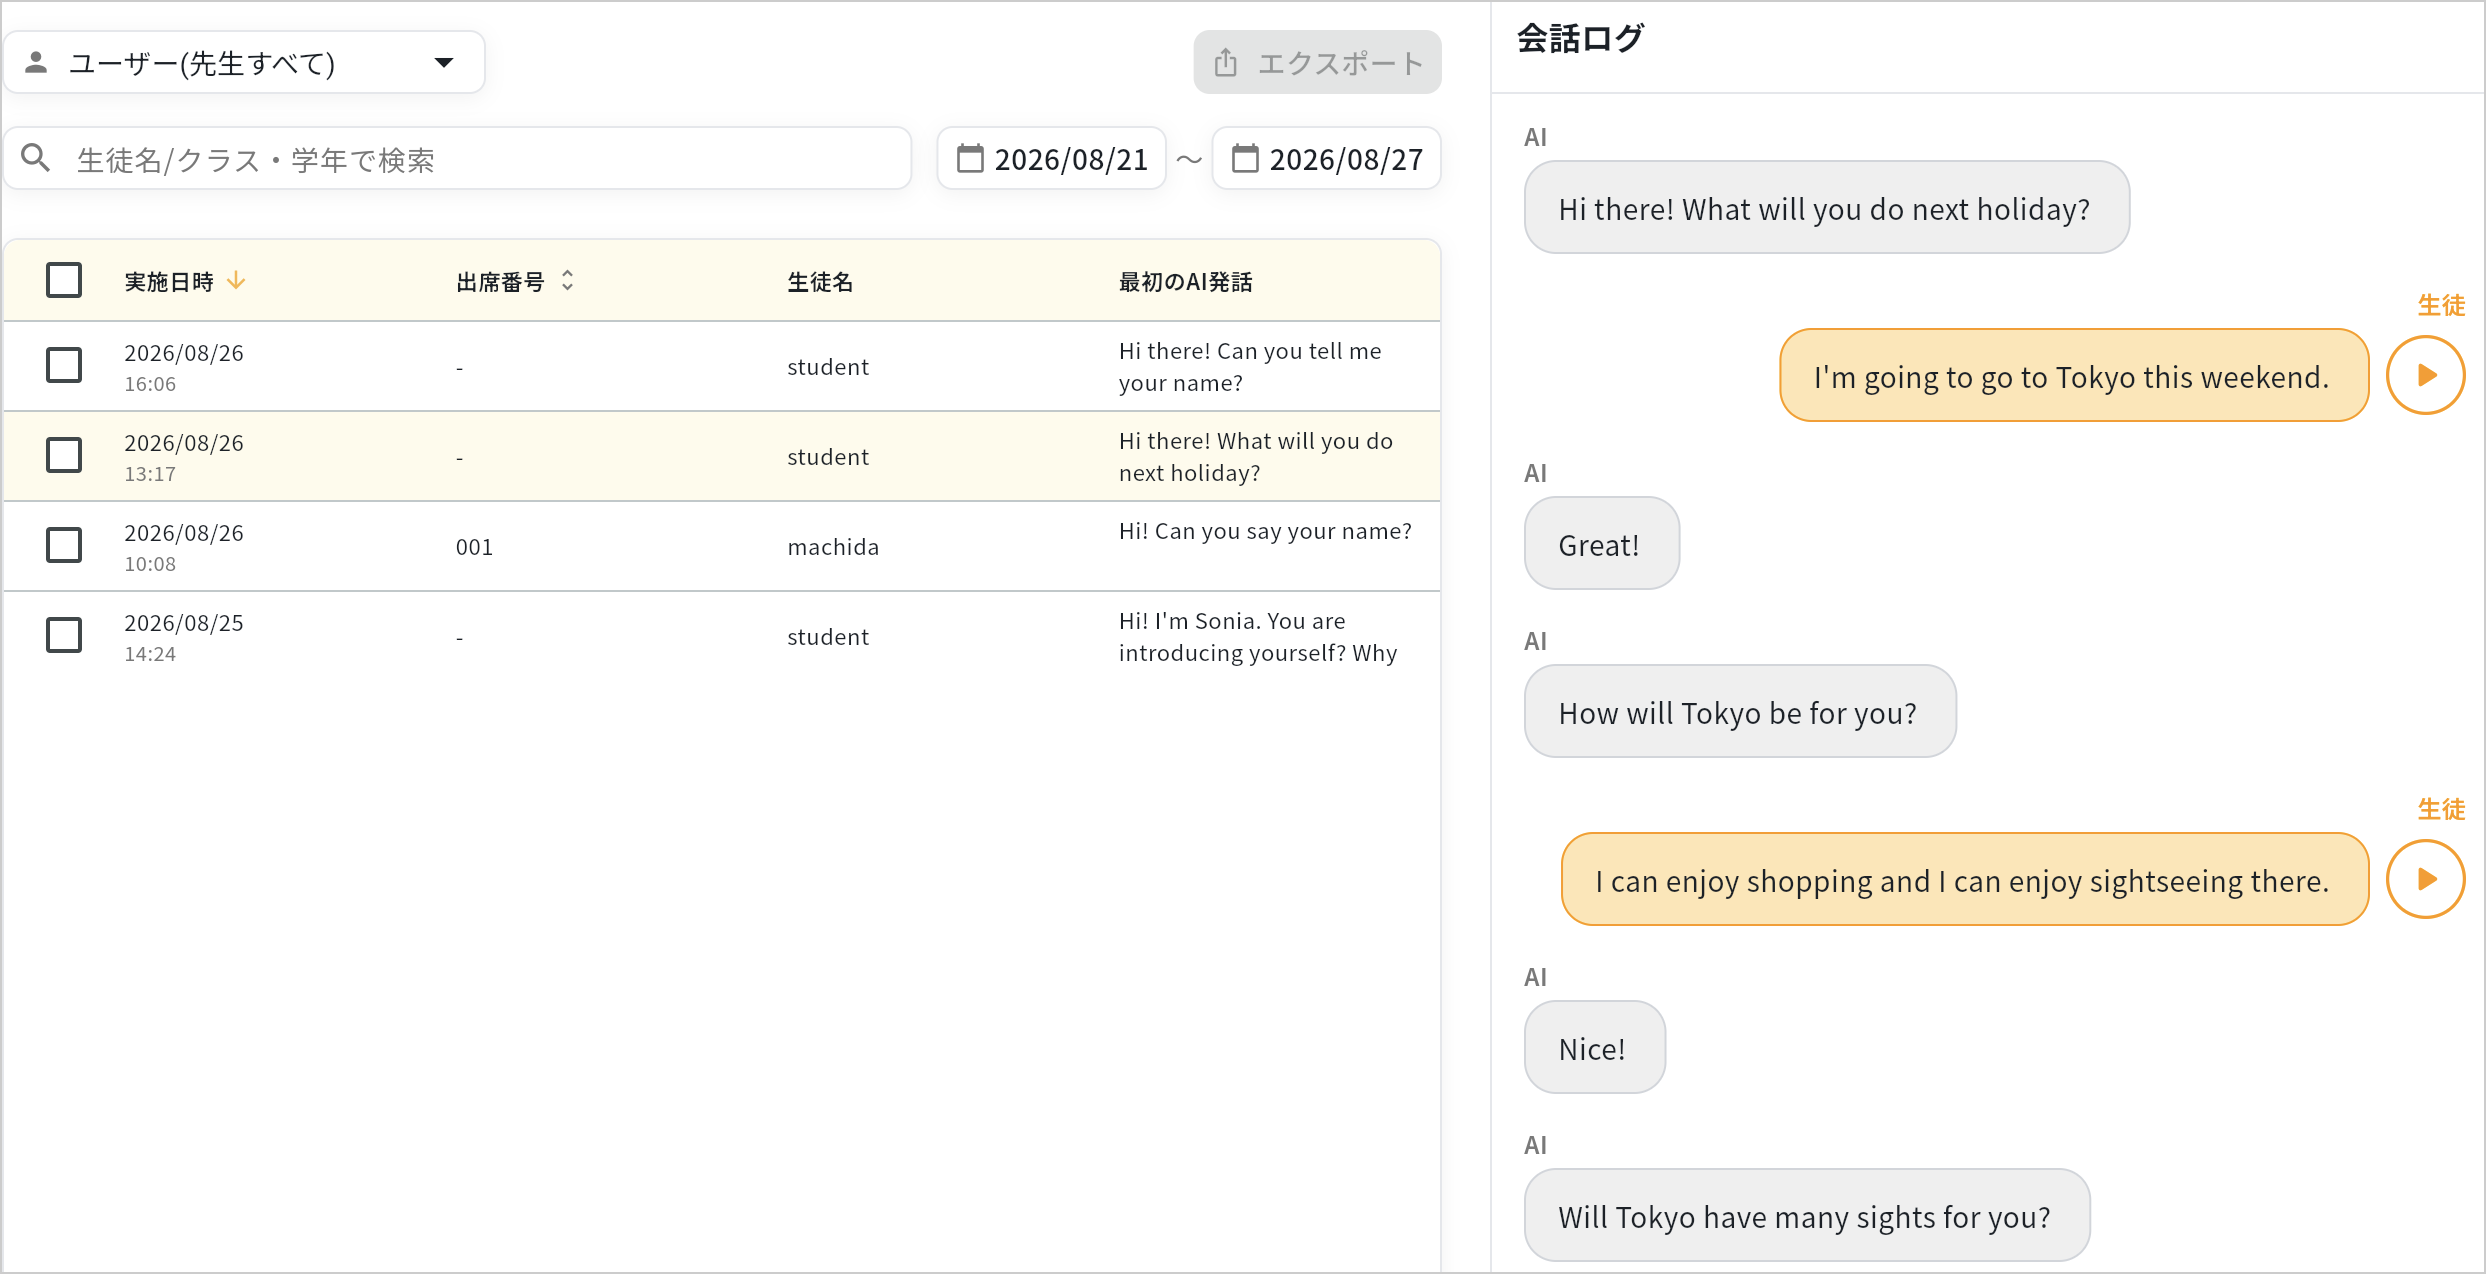2486x1274 pixels.
Task: Toggle the 出席番号 sort arrows
Action: click(x=567, y=281)
